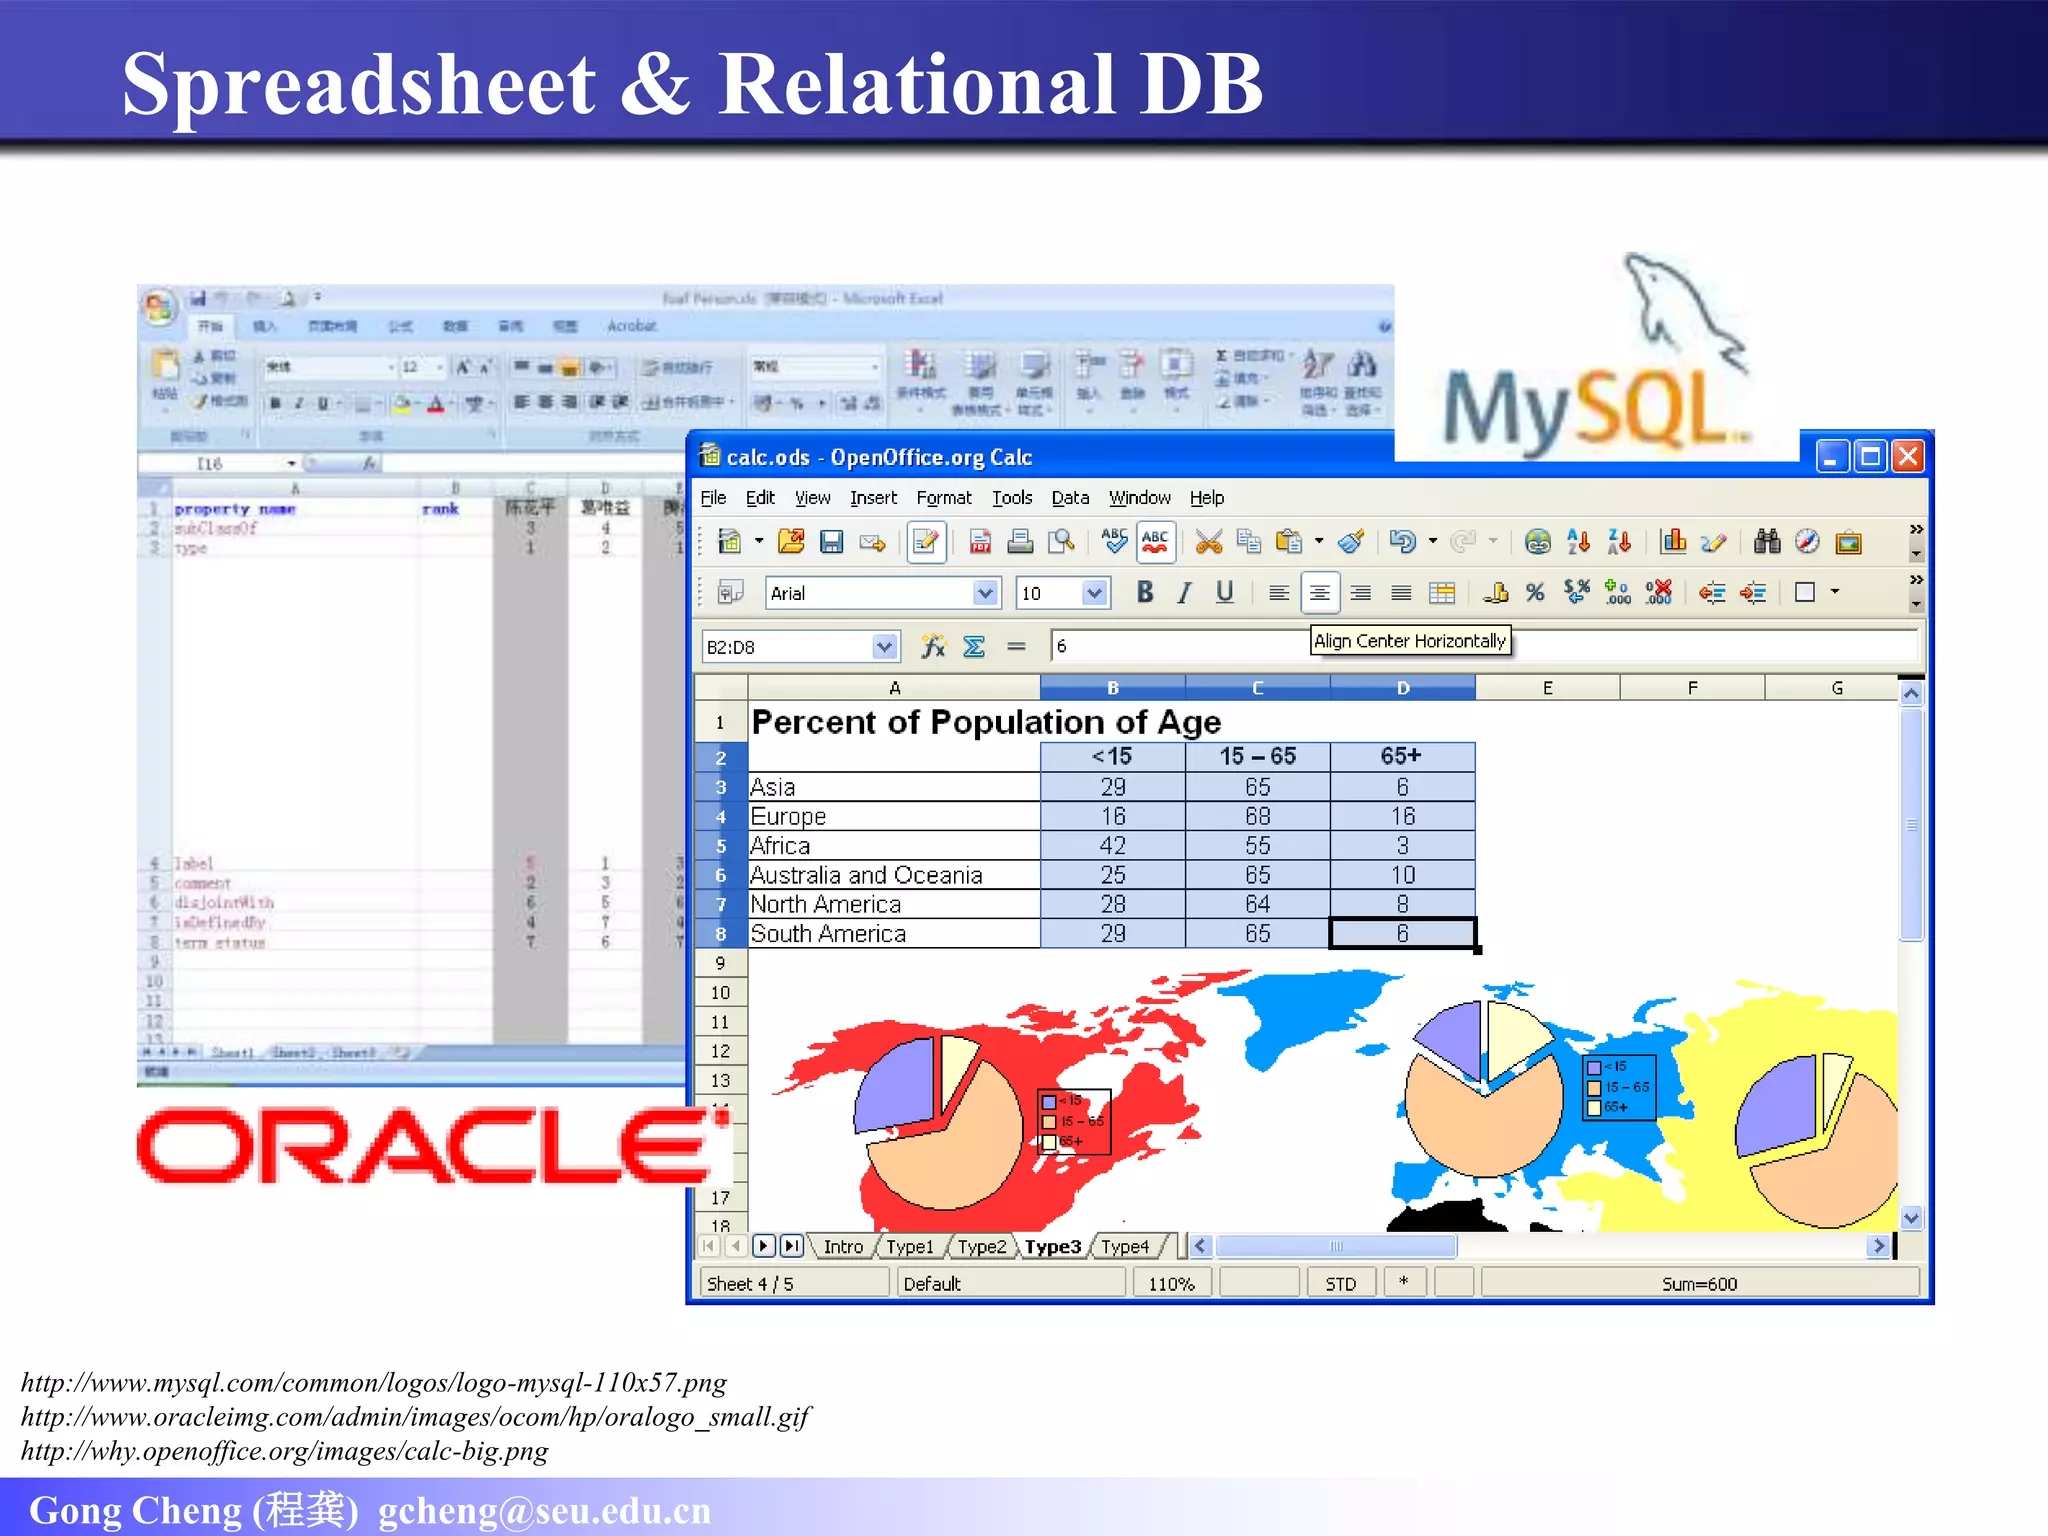2048x1536 pixels.
Task: Sort ascending with the A-Z icon
Action: point(1579,542)
